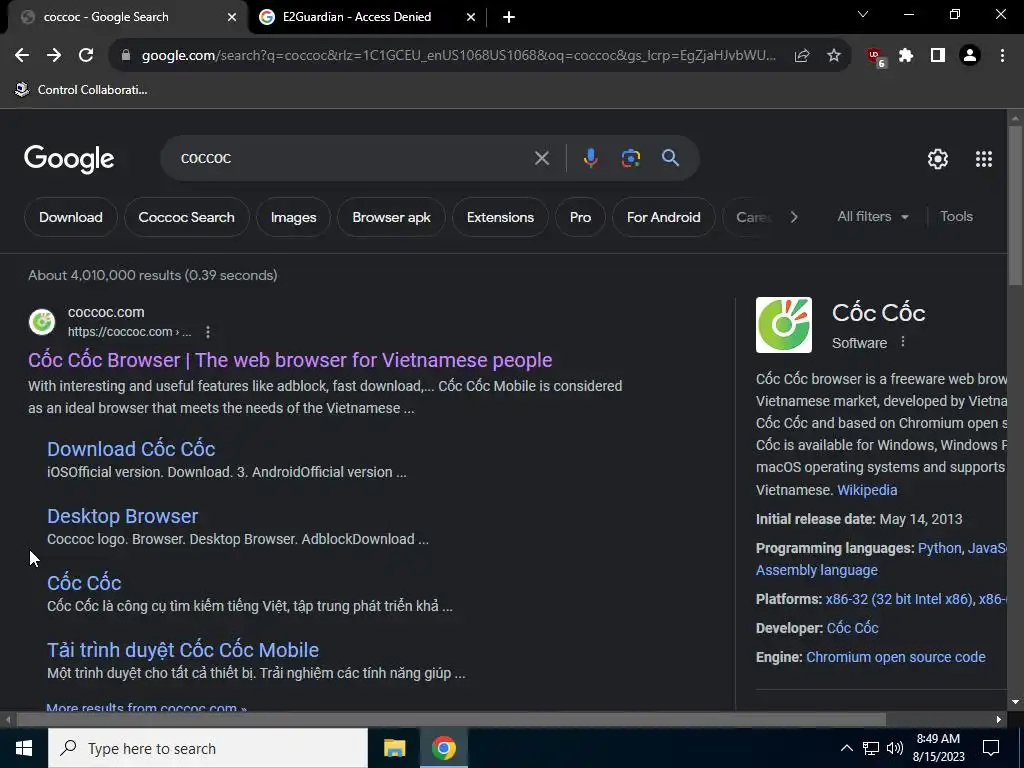Show more filter chips with the right chevron
This screenshot has width=1024, height=768.
(x=793, y=217)
